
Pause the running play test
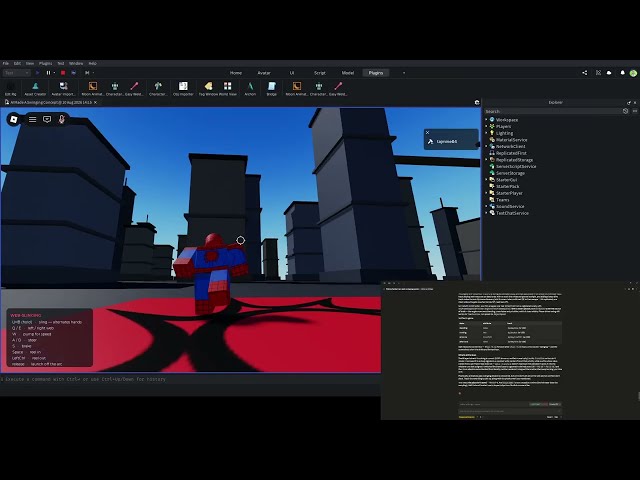click(48, 73)
